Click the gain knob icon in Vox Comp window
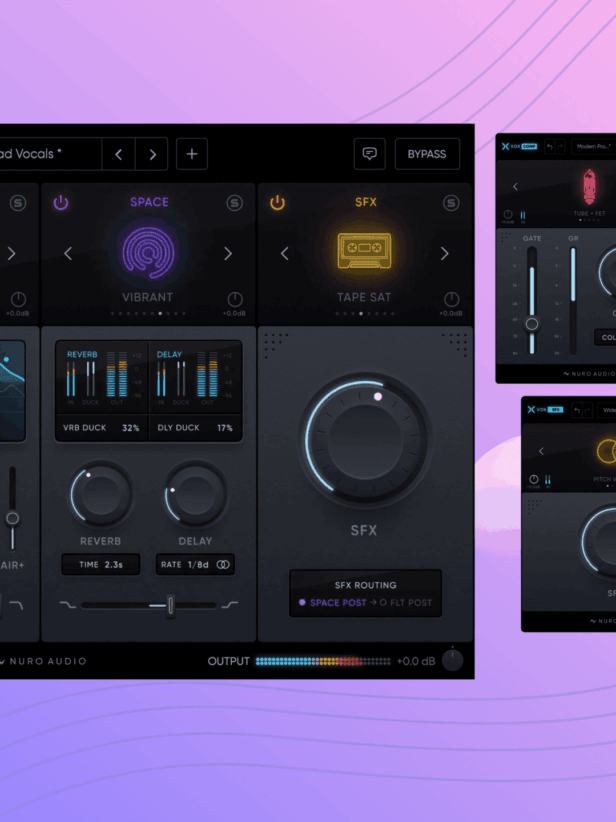 pyautogui.click(x=507, y=214)
